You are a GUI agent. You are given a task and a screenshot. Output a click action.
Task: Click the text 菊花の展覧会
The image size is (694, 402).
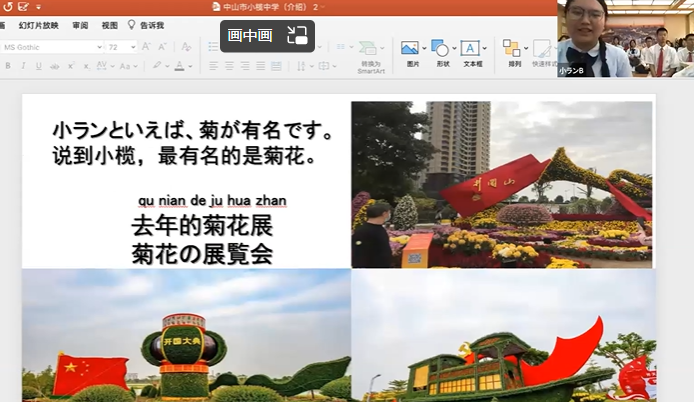(x=202, y=254)
